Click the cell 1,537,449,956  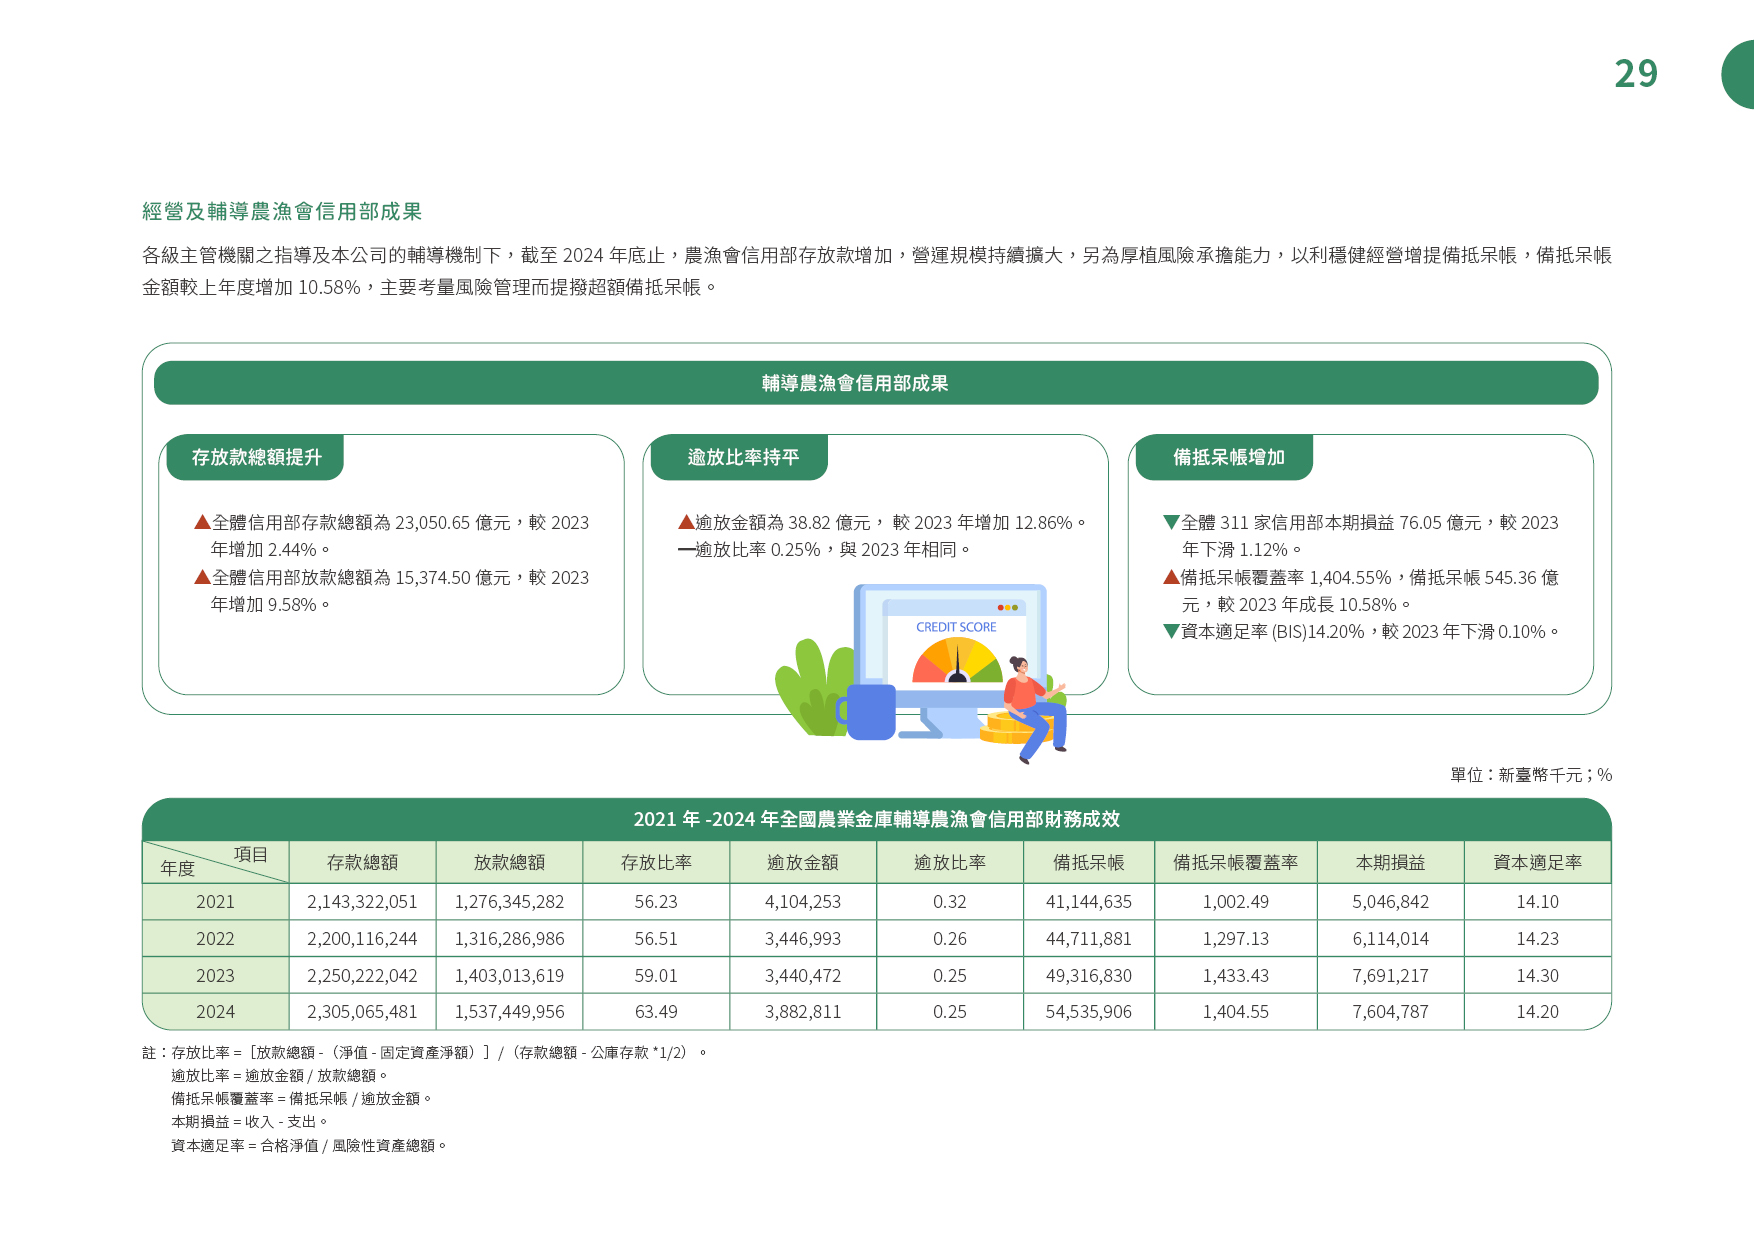(x=509, y=1012)
